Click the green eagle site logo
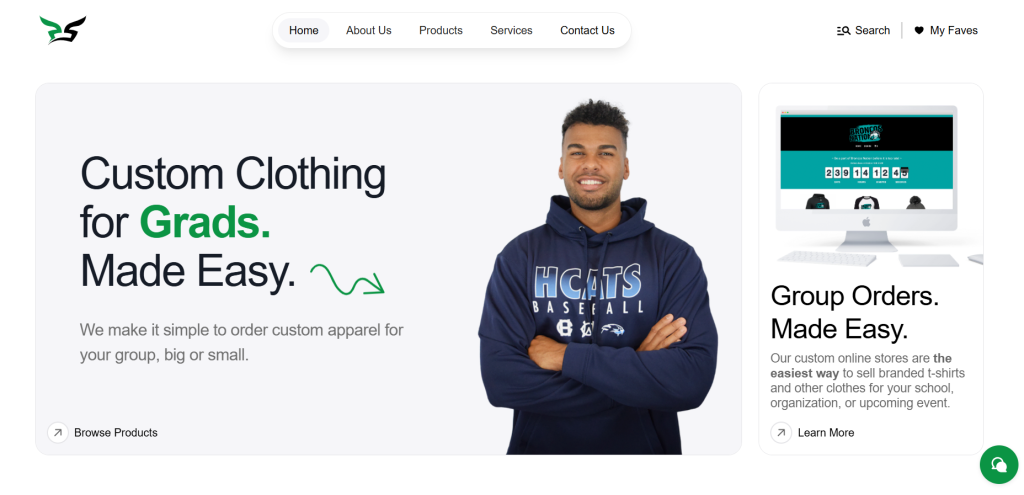 click(63, 30)
